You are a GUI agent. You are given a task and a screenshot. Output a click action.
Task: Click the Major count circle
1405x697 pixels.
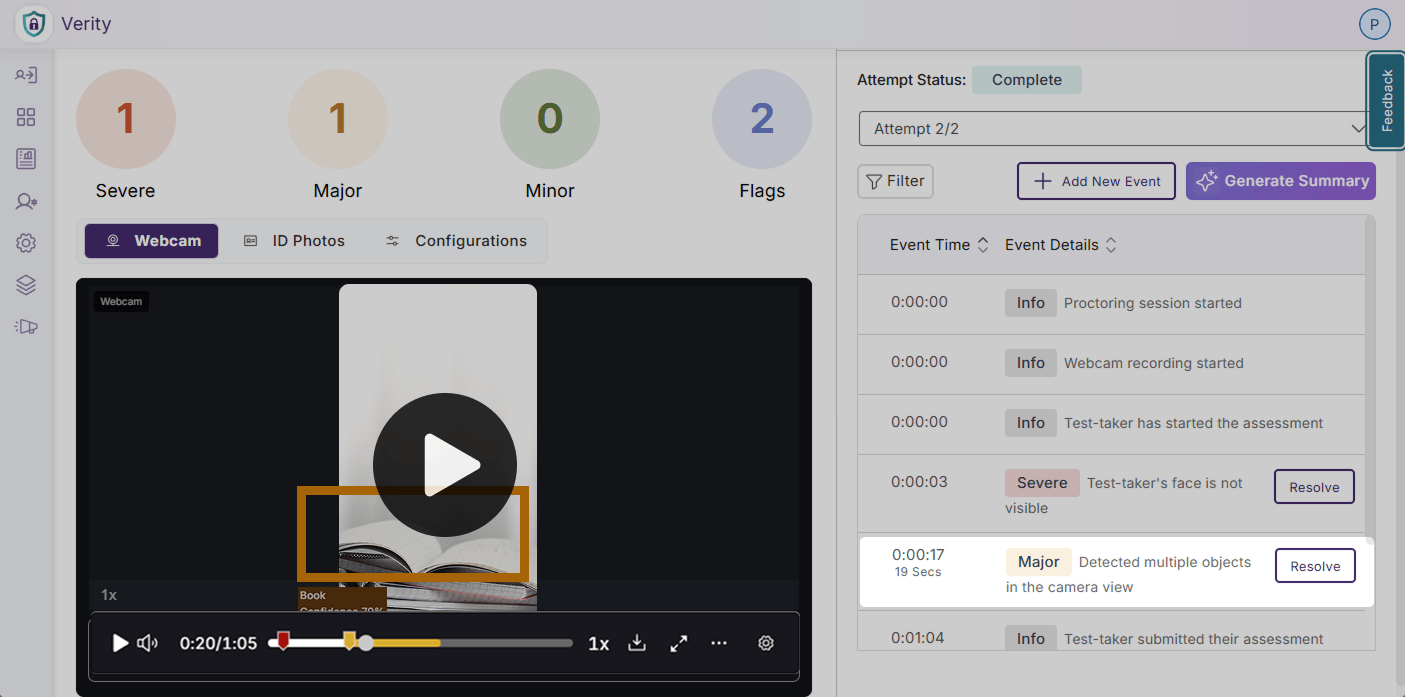[338, 119]
